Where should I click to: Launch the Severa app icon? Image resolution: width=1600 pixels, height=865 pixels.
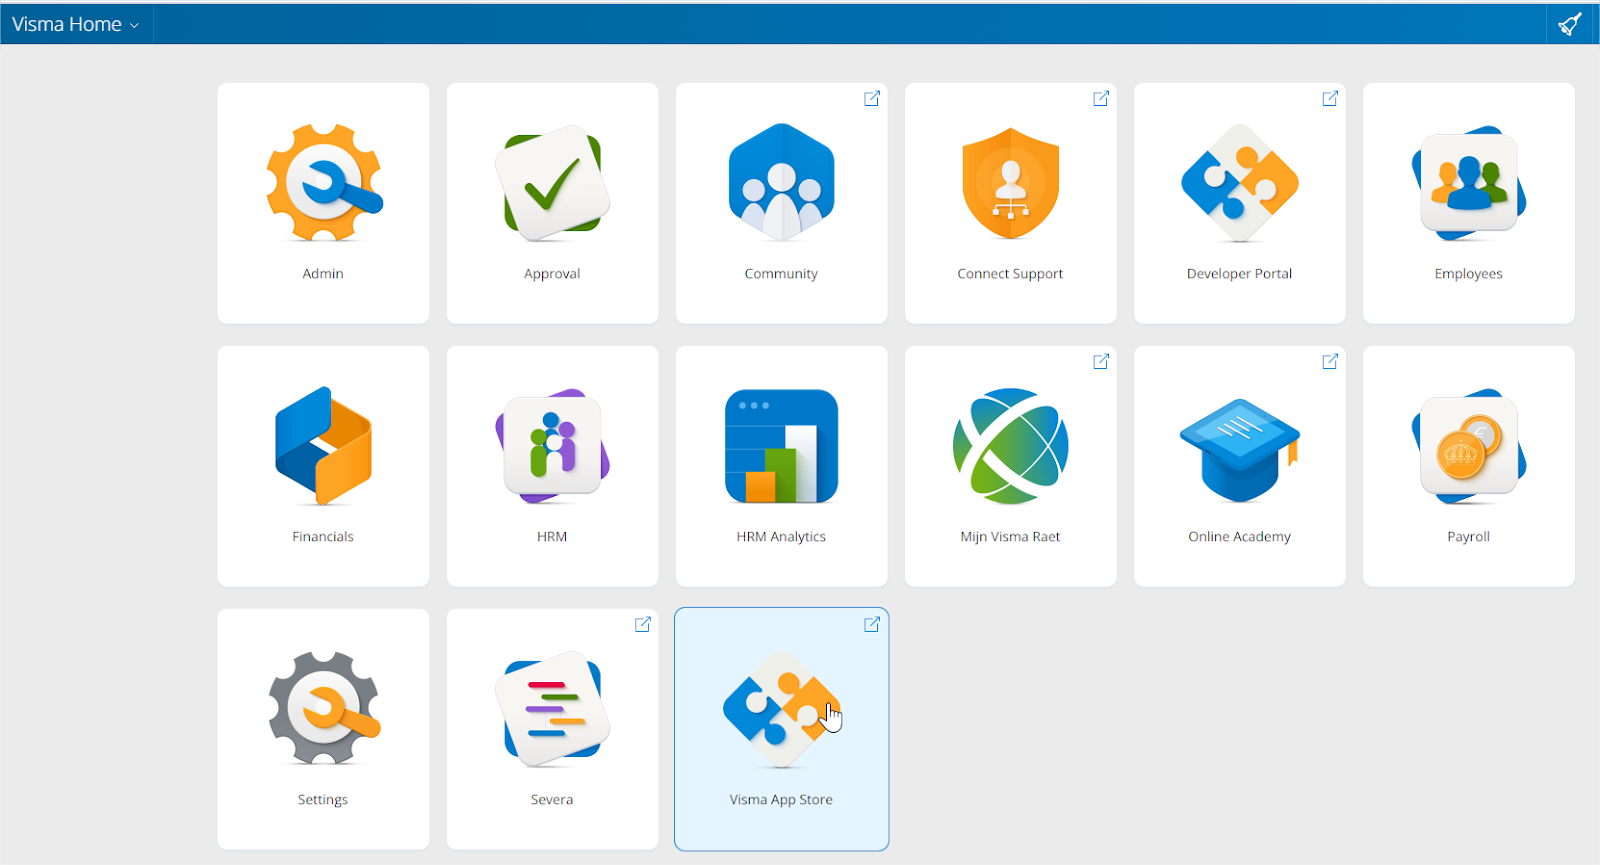tap(552, 709)
